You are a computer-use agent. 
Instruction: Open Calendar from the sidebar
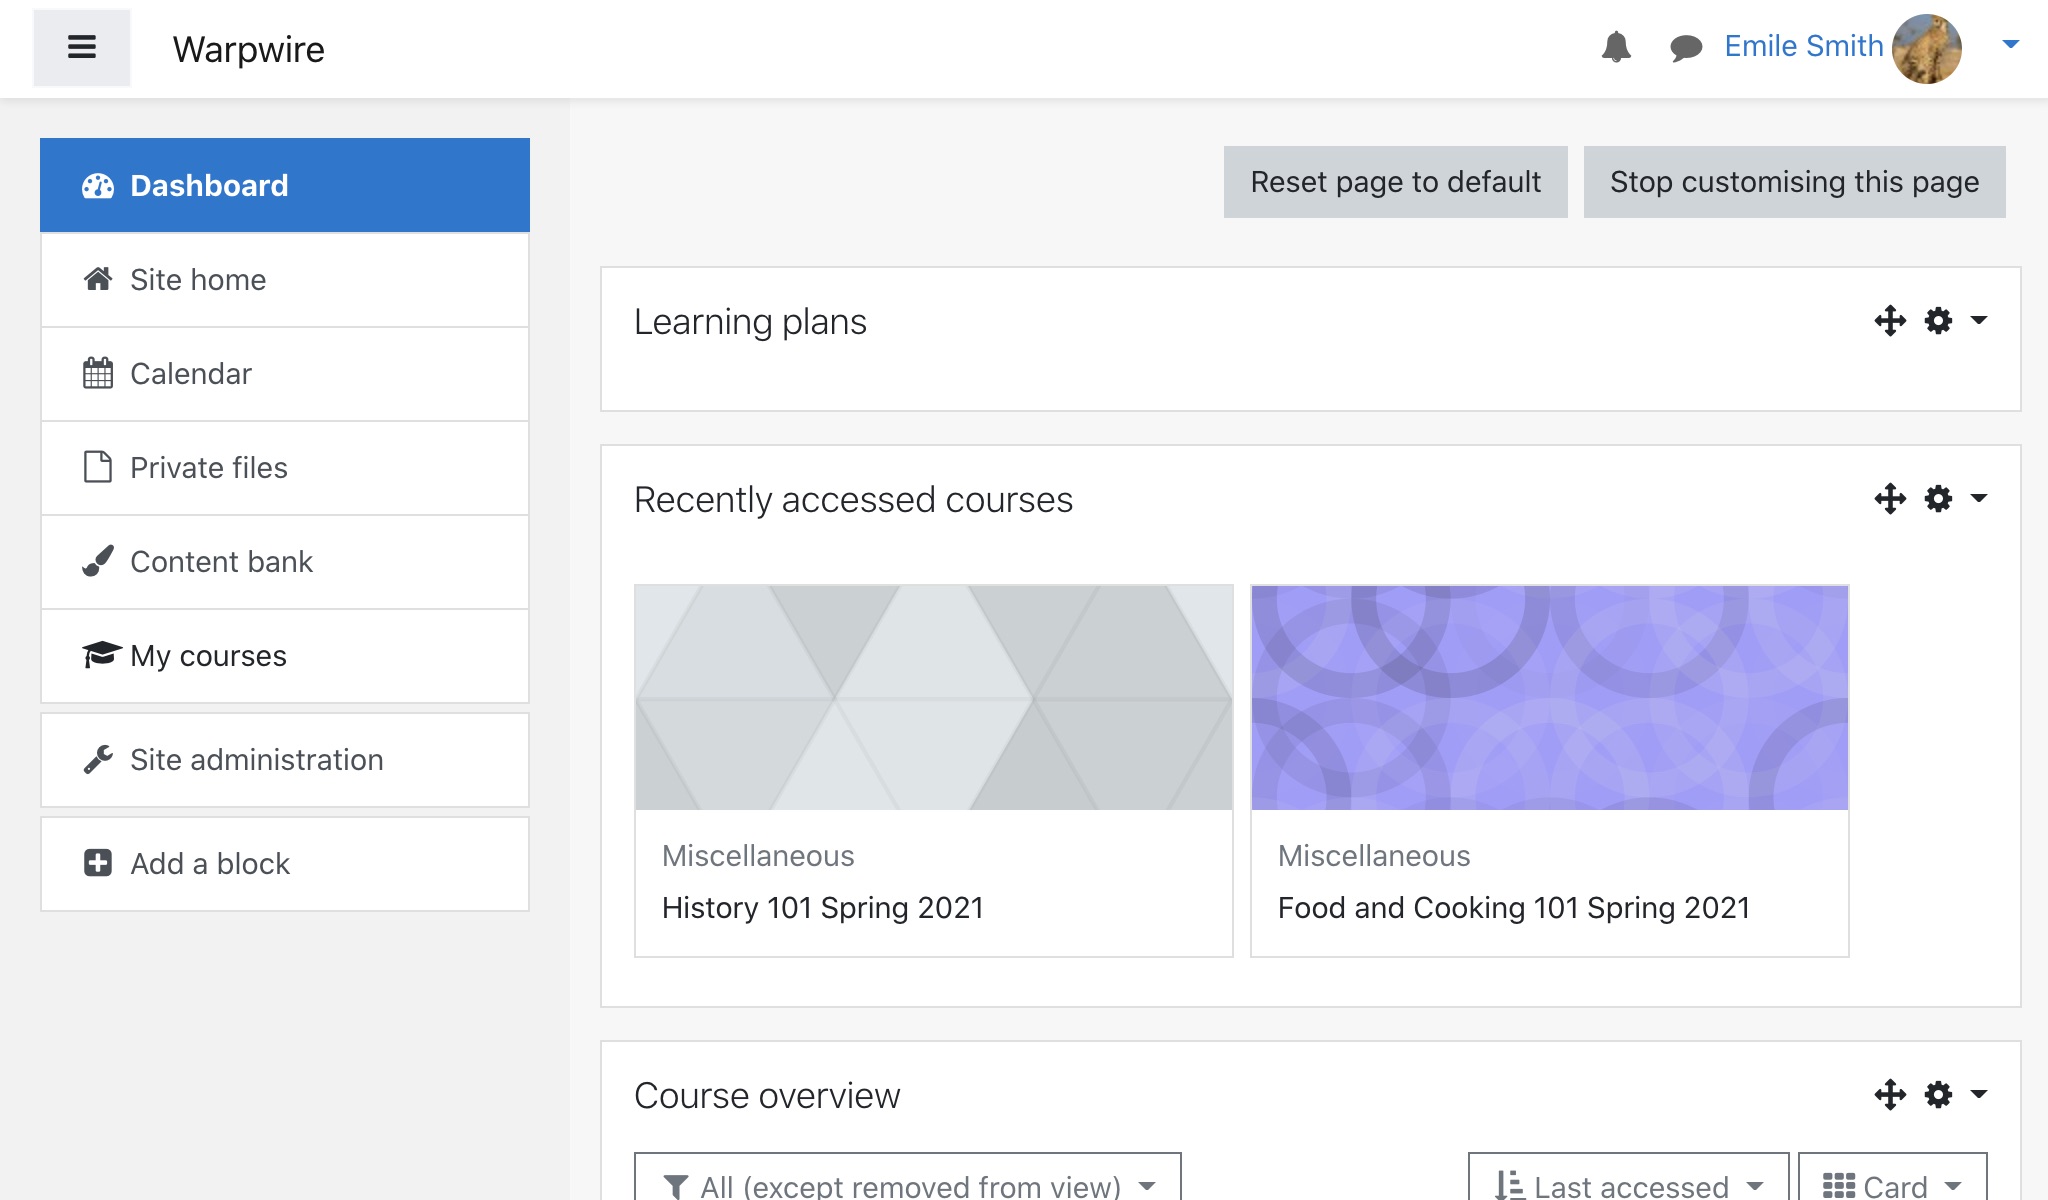tap(190, 374)
